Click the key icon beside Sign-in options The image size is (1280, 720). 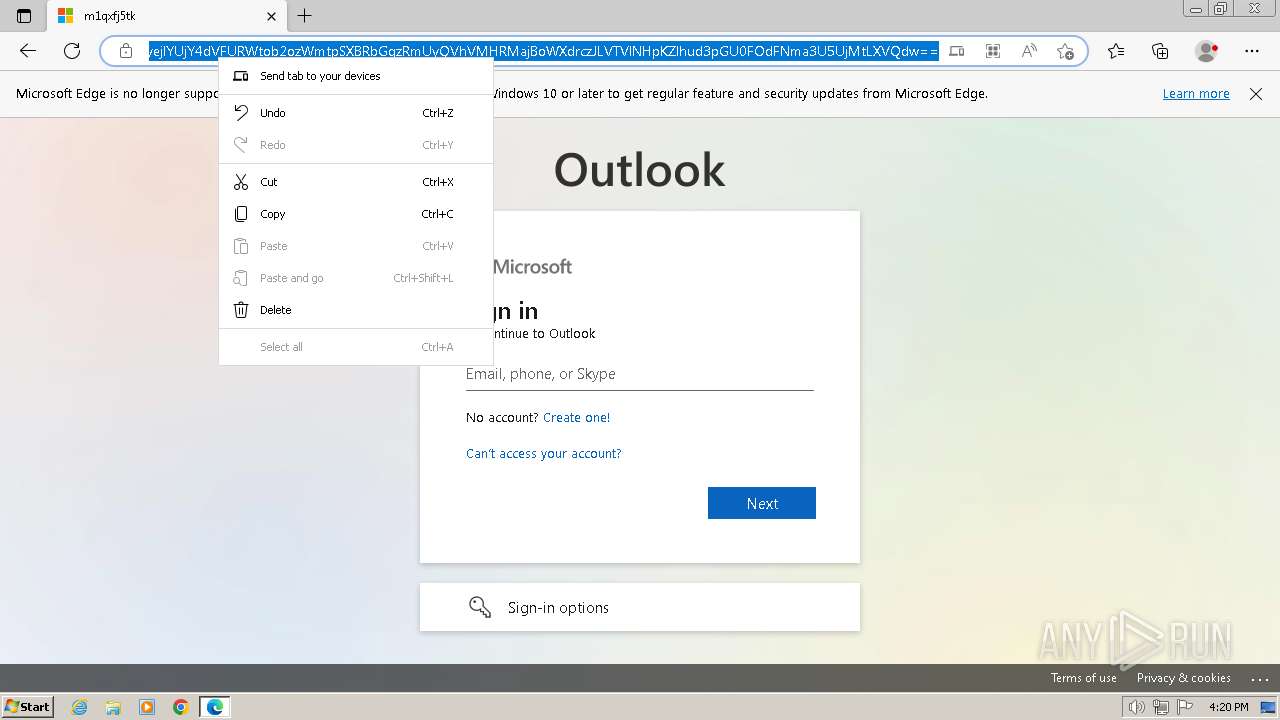tap(480, 607)
